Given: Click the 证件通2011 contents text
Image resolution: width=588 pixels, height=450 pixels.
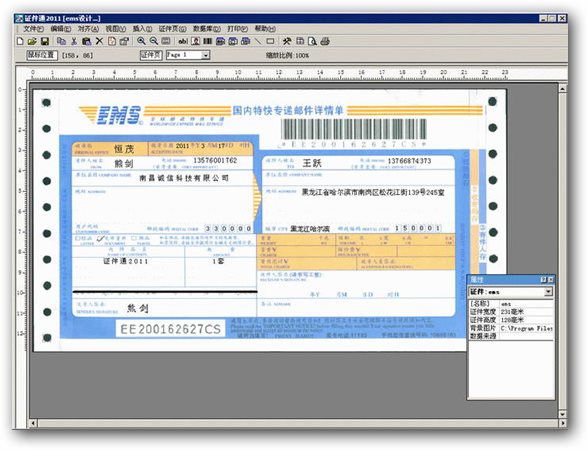Looking at the screenshot, I should click(x=126, y=261).
